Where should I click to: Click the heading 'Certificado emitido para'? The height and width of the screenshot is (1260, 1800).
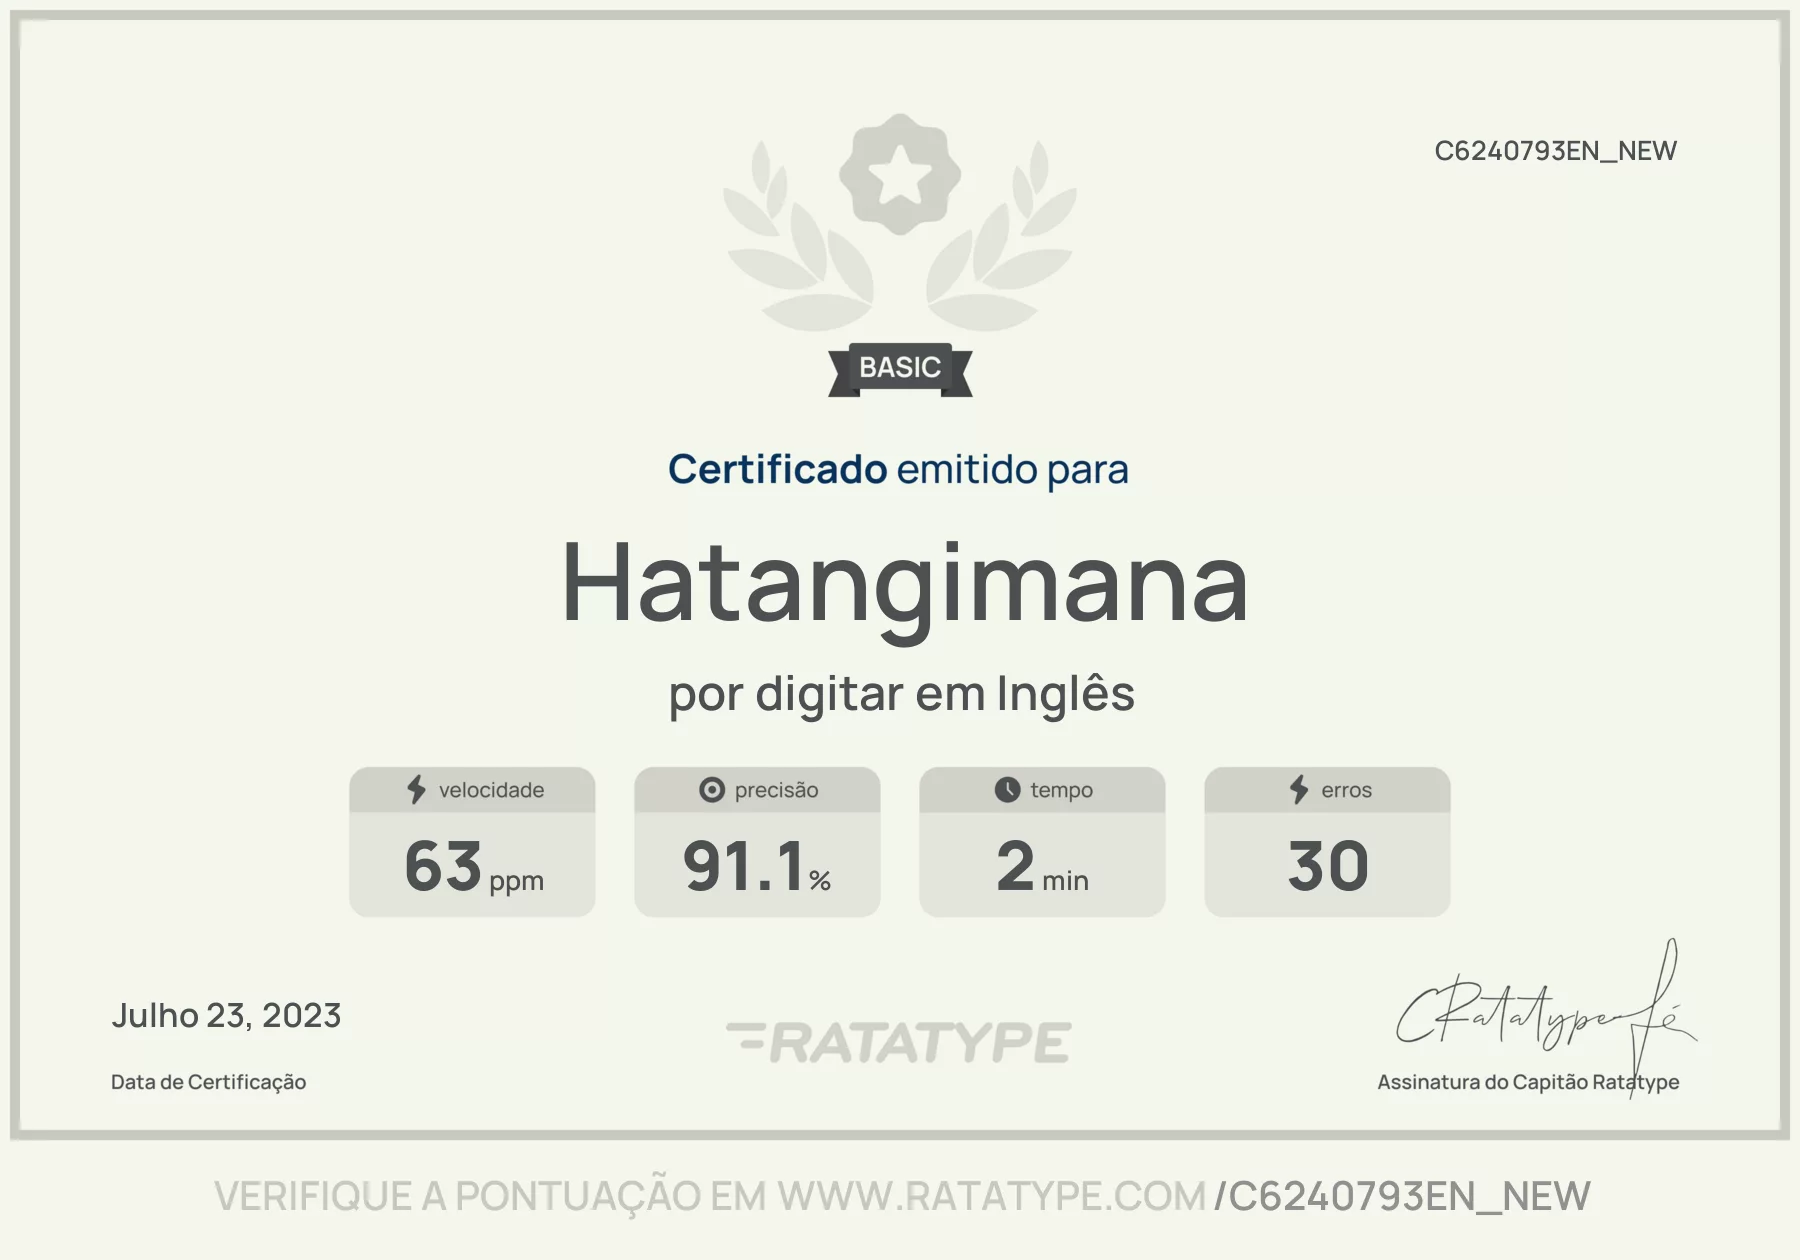(898, 469)
